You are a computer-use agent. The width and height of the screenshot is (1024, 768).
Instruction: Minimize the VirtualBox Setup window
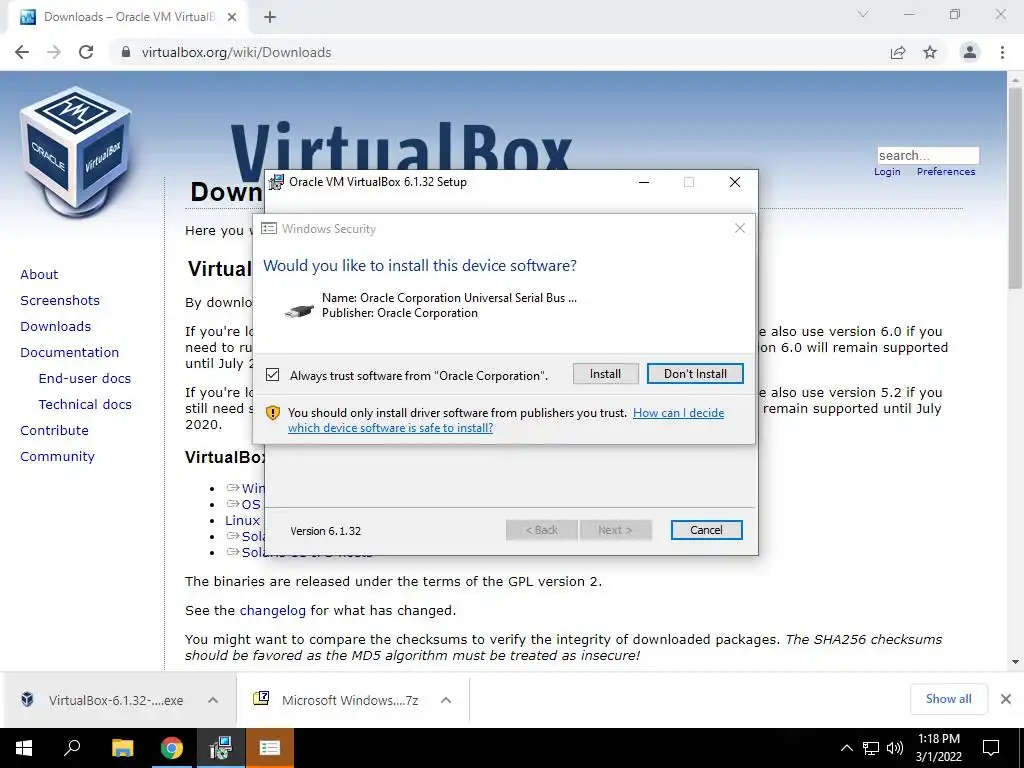pyautogui.click(x=644, y=182)
